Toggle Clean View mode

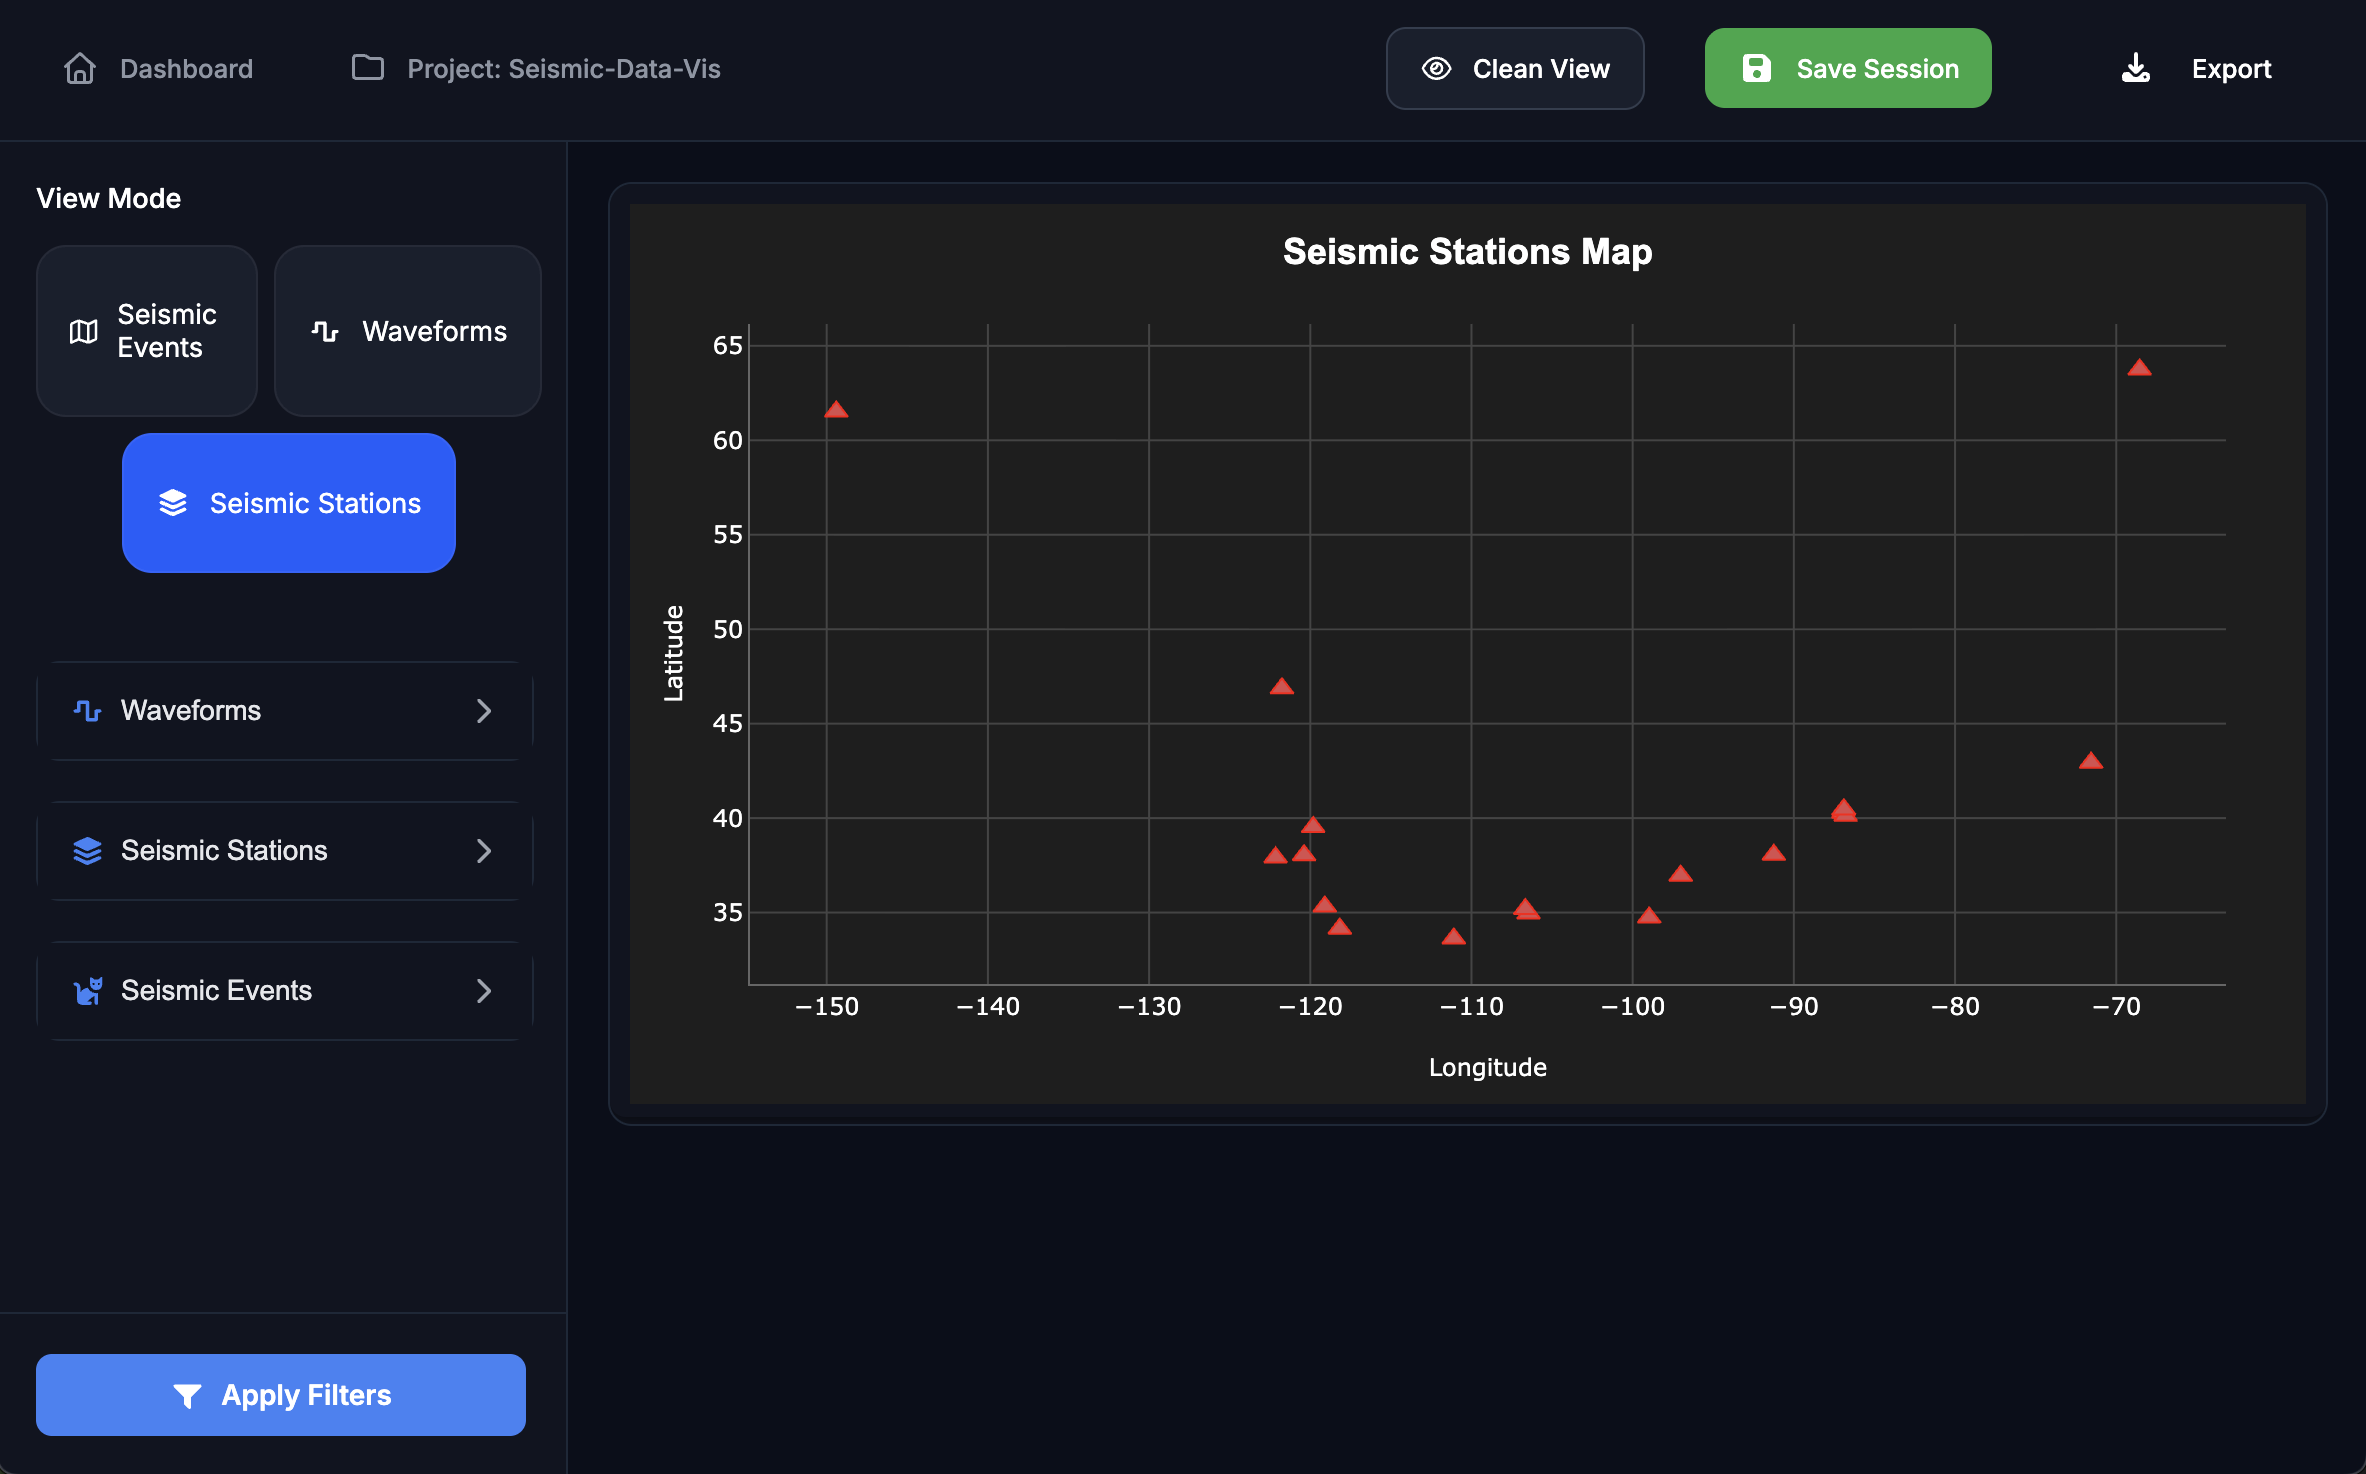(x=1515, y=68)
